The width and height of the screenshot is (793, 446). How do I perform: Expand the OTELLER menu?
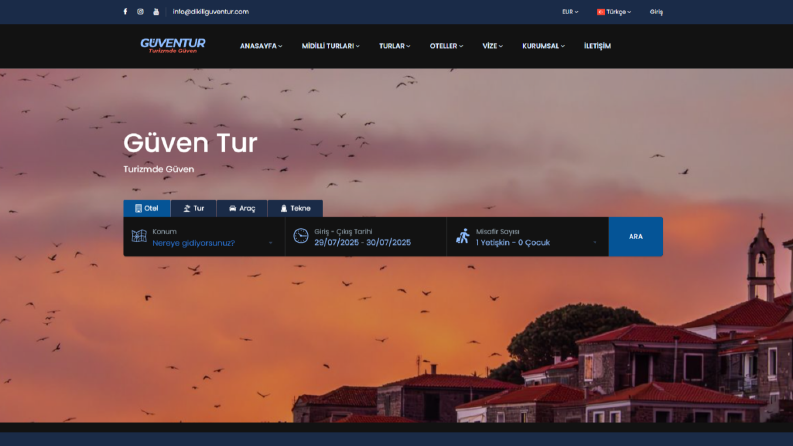[446, 46]
